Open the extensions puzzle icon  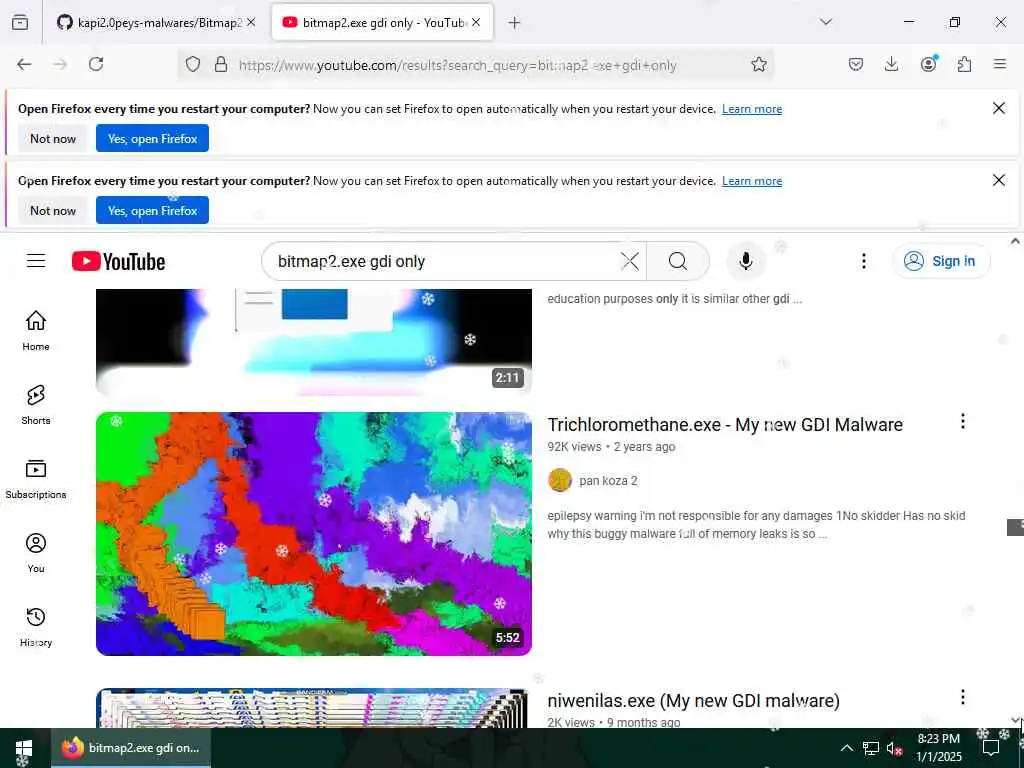965,64
